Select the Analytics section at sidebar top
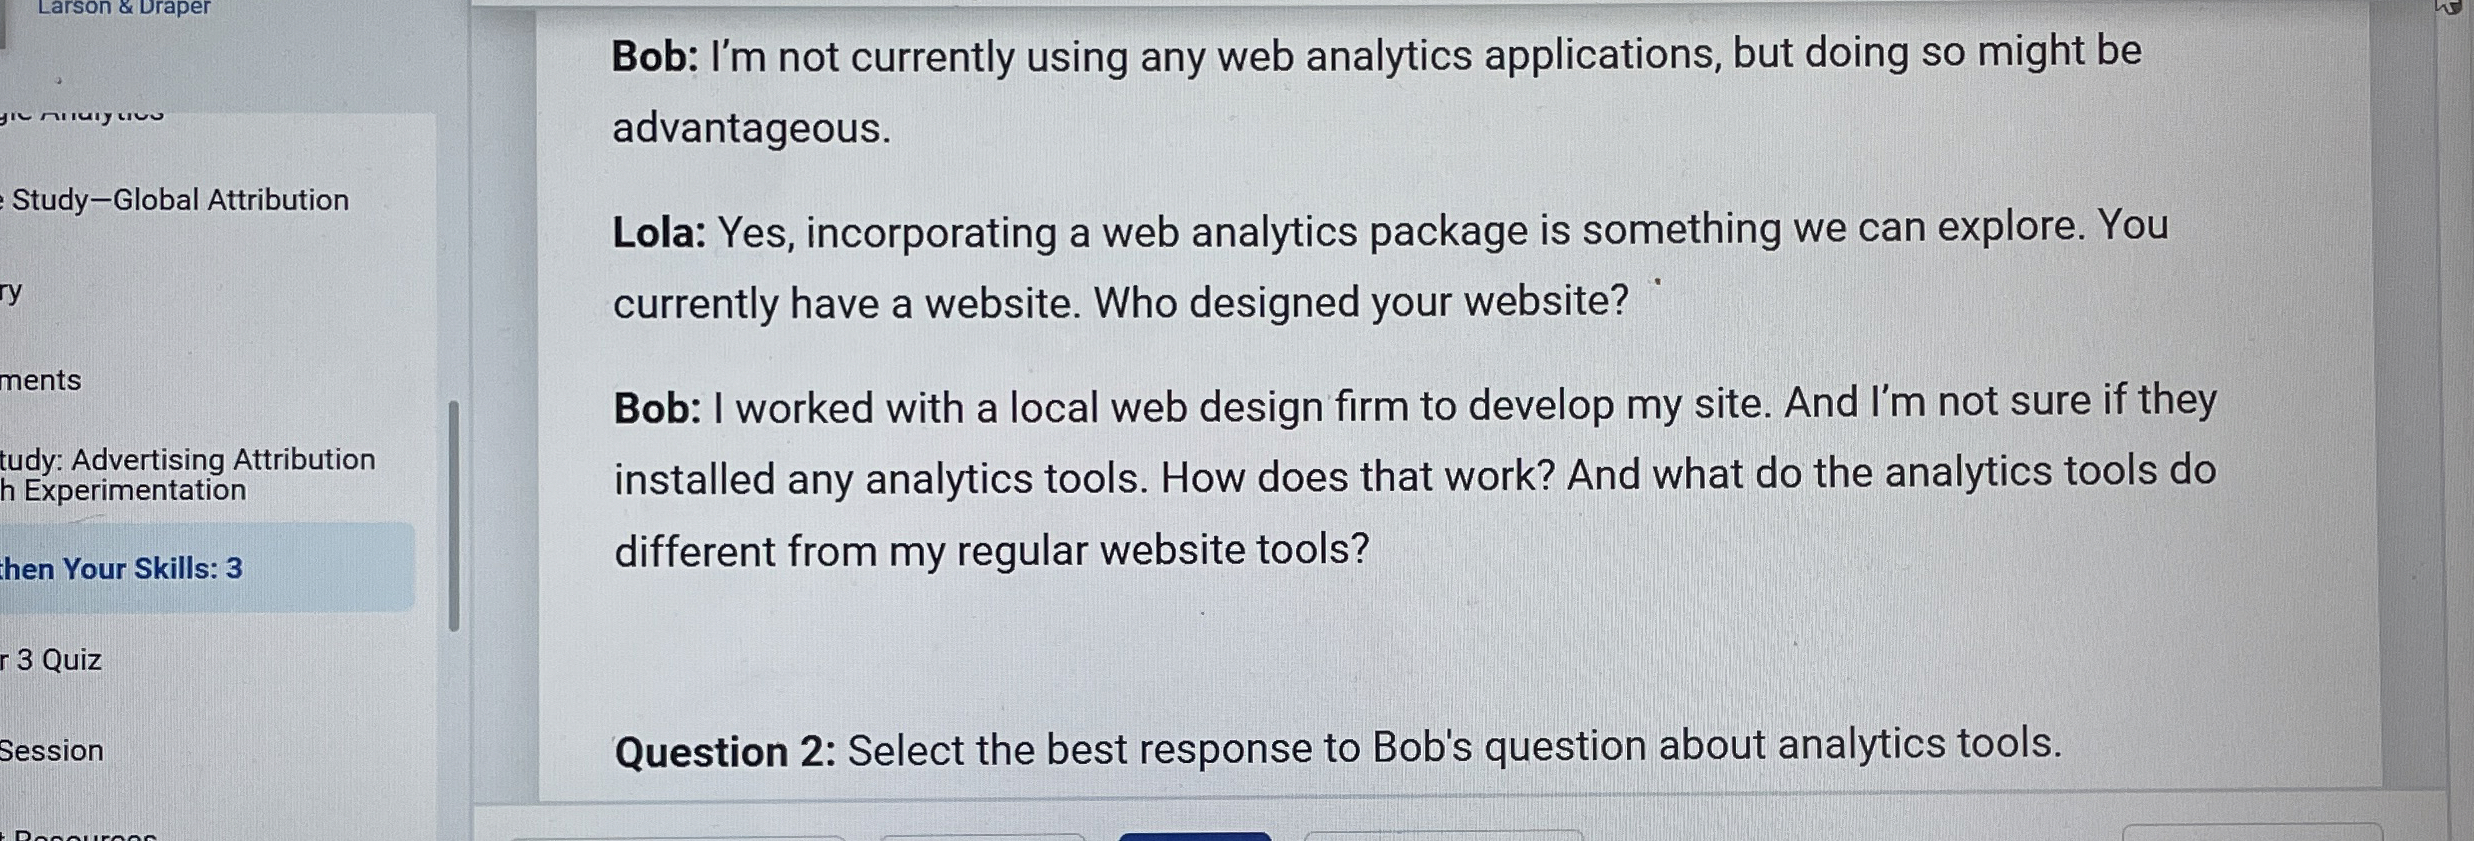This screenshot has height=841, width=2474. coord(80,112)
